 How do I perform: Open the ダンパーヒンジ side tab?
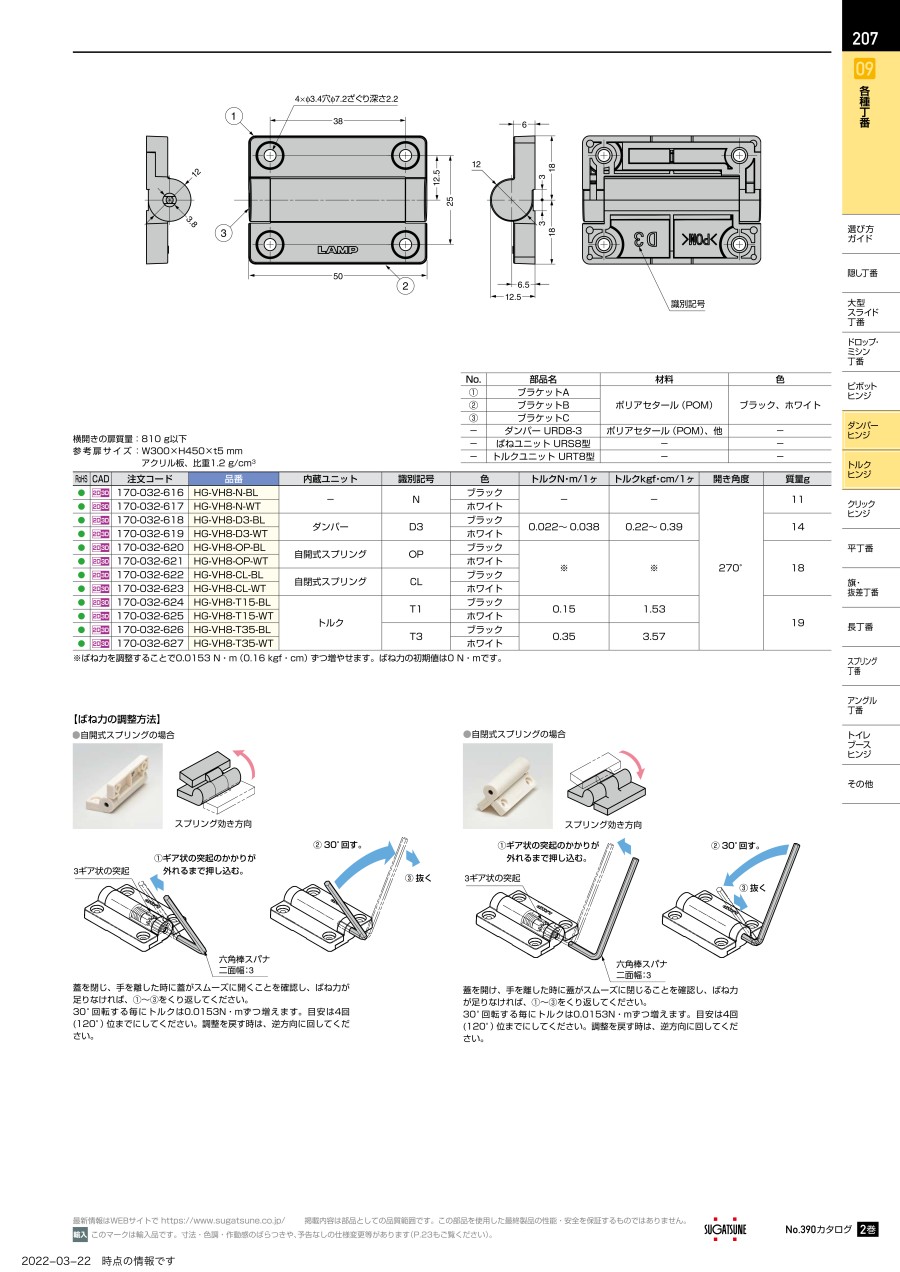pyautogui.click(x=864, y=430)
